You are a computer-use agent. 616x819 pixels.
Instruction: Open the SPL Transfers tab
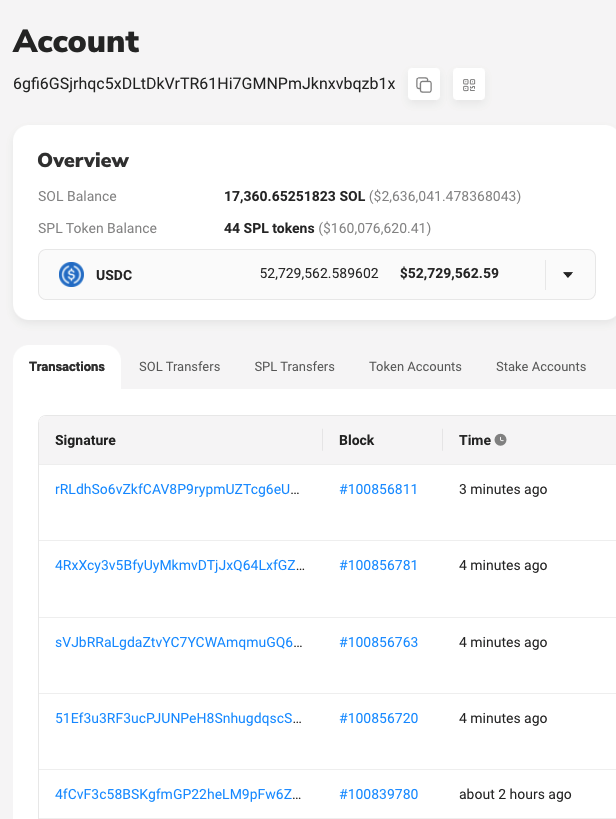[294, 367]
